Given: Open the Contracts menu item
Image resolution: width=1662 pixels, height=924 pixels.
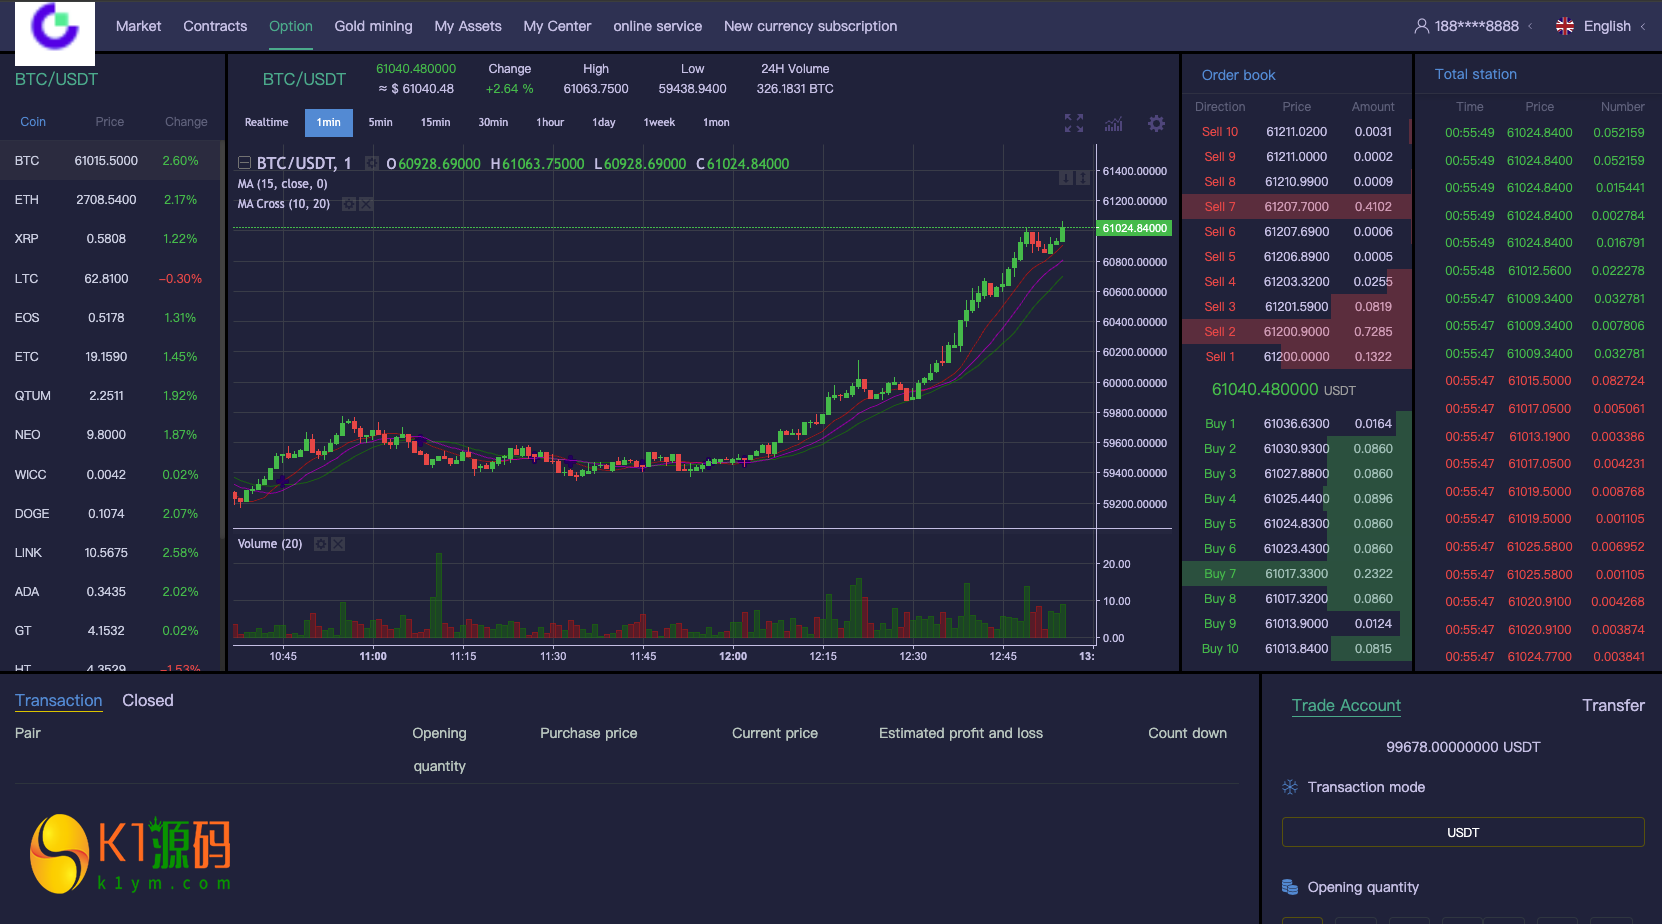Looking at the screenshot, I should tap(215, 26).
